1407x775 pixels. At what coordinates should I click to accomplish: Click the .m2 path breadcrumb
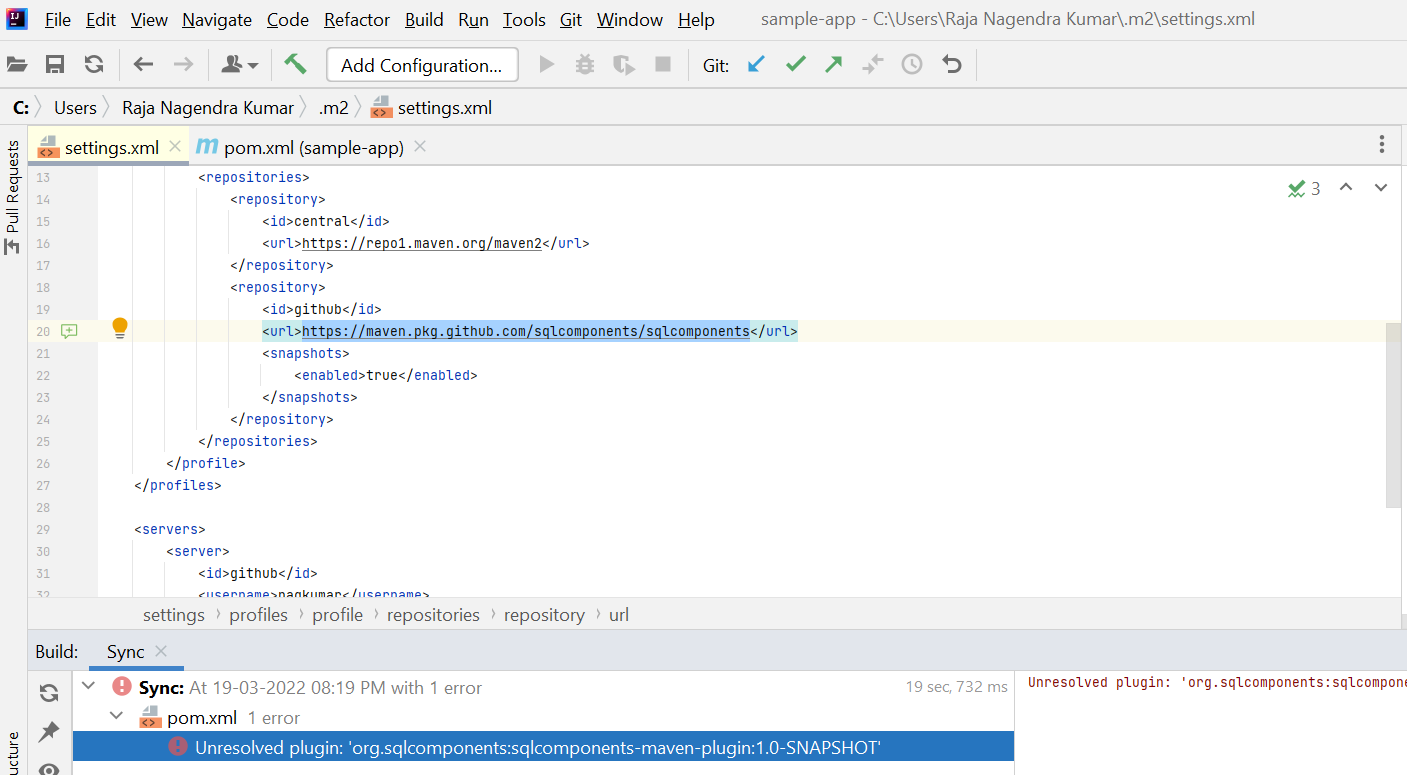(334, 108)
